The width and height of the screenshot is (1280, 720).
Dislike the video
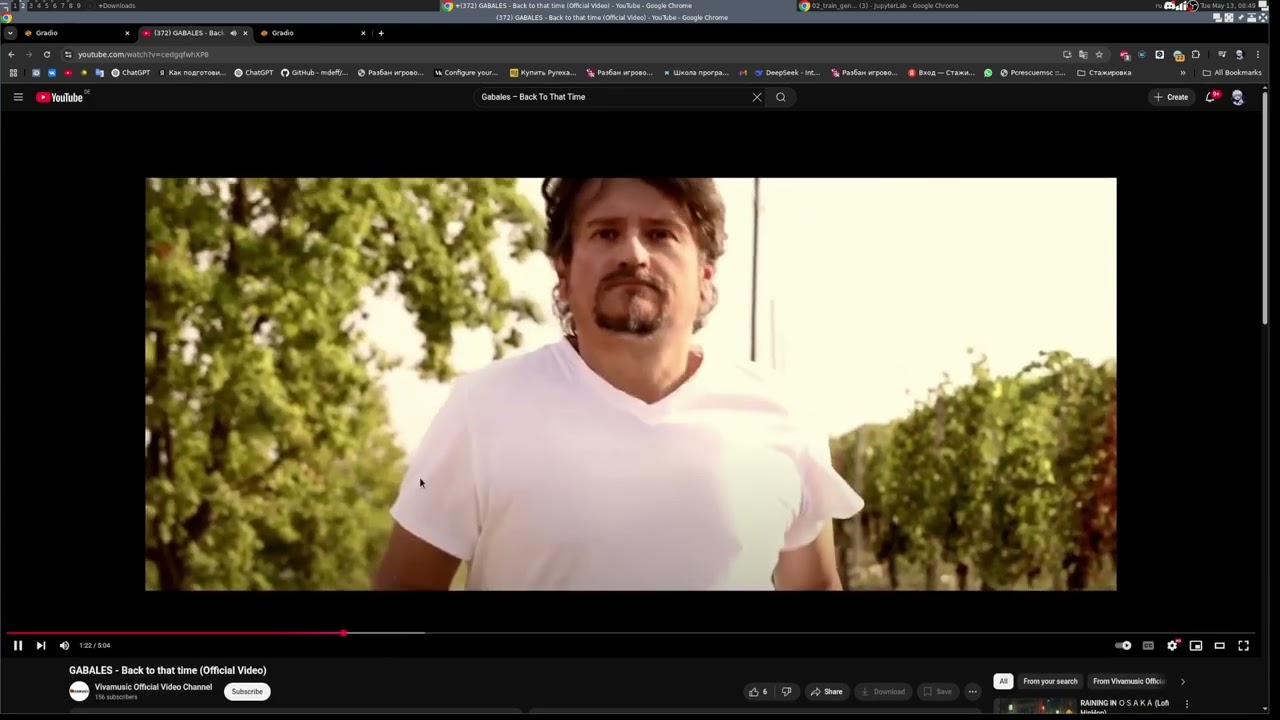786,691
